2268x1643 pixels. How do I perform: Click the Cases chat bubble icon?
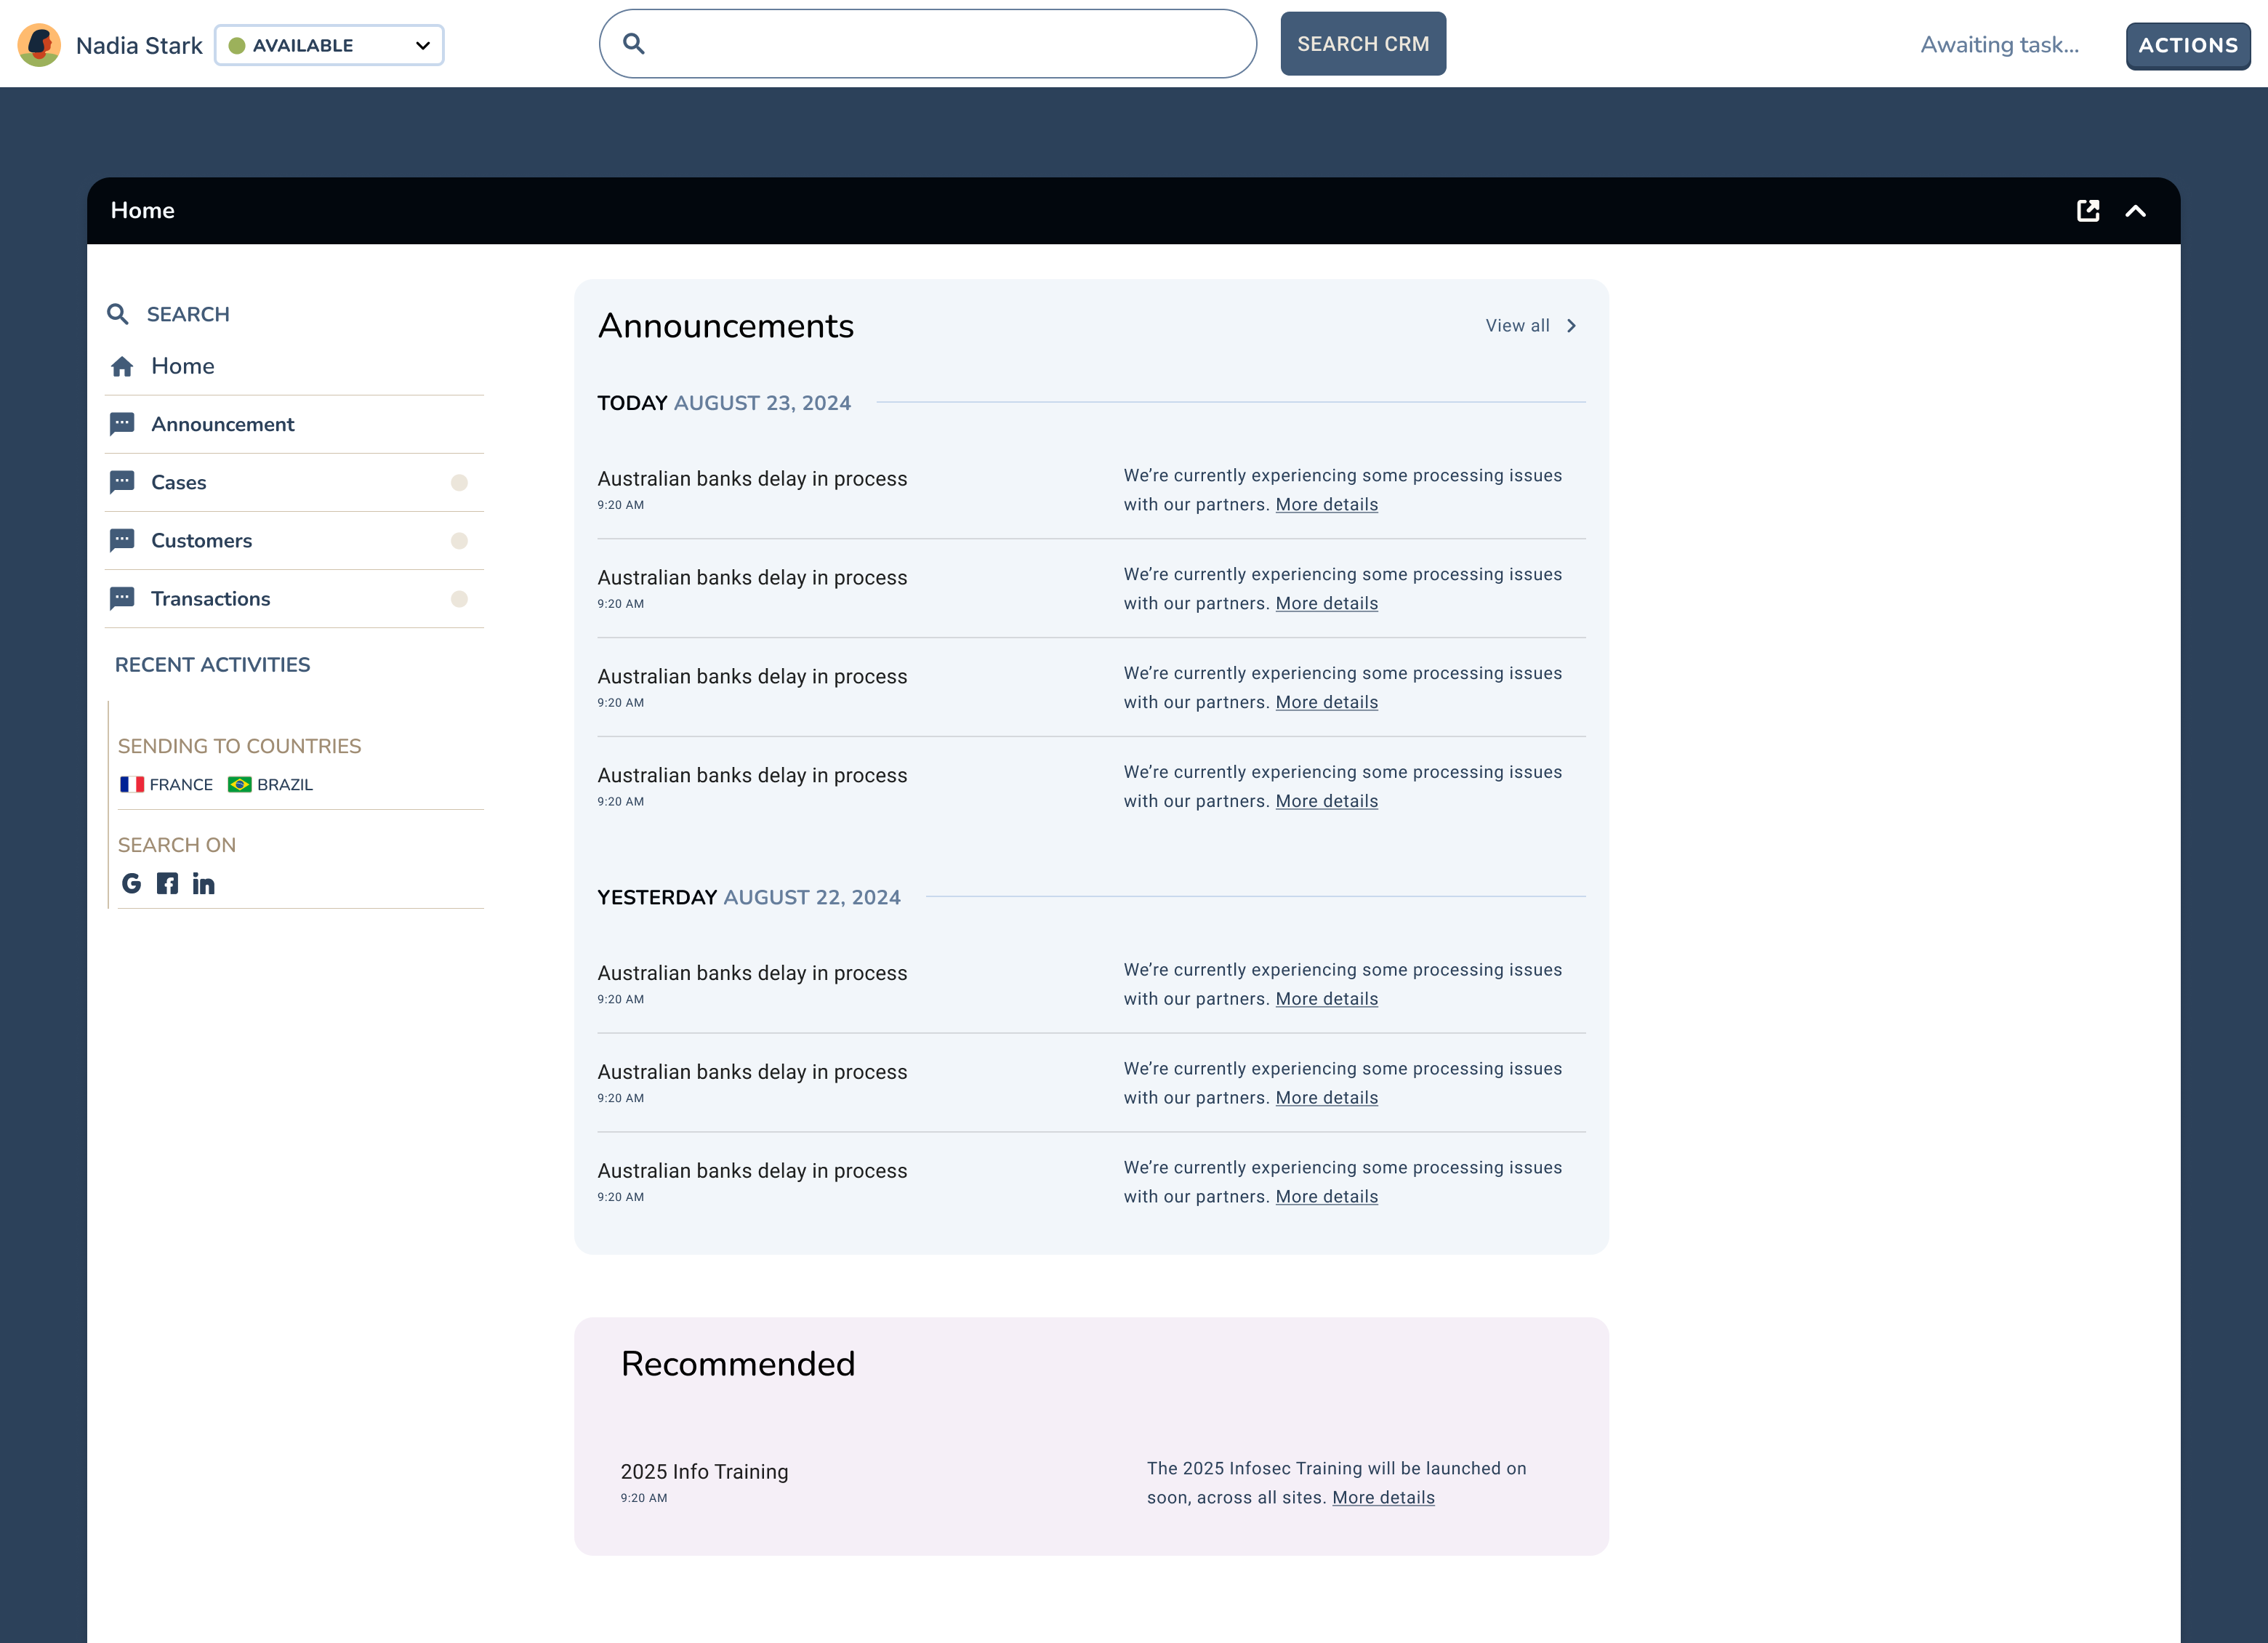point(122,482)
